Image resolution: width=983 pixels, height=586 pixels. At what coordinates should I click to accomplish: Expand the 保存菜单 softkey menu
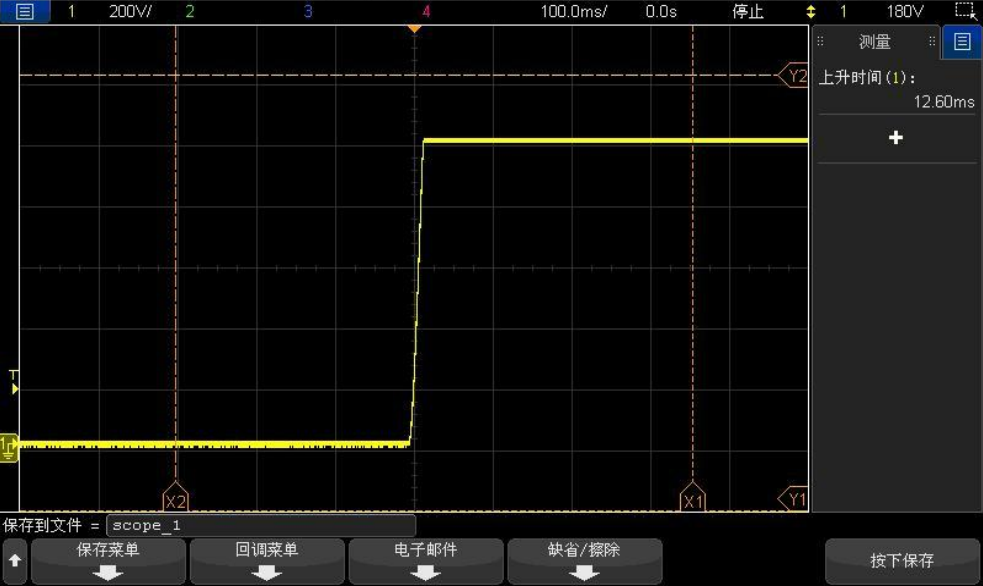tap(108, 561)
